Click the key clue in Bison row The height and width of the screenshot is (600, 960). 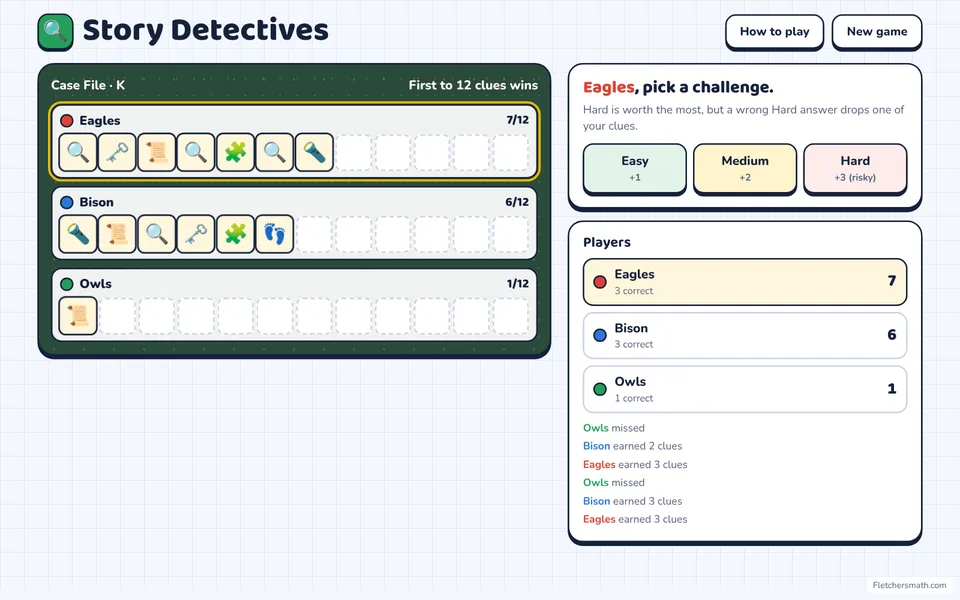[x=196, y=234]
